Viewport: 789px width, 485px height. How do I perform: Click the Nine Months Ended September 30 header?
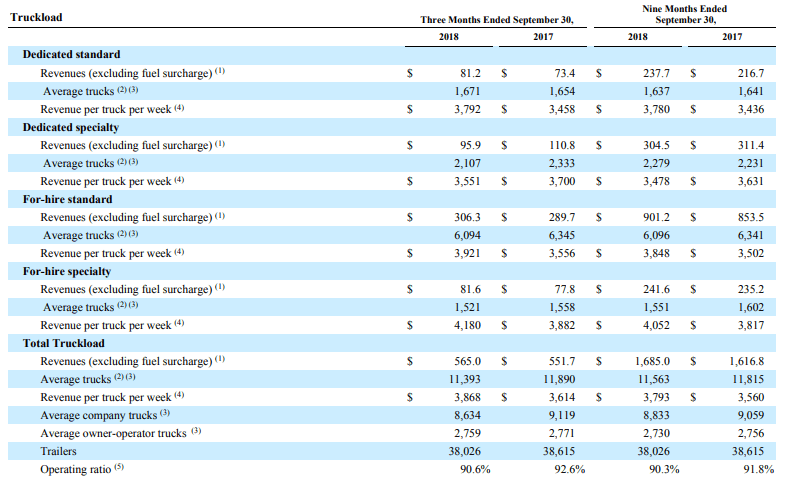[685, 15]
